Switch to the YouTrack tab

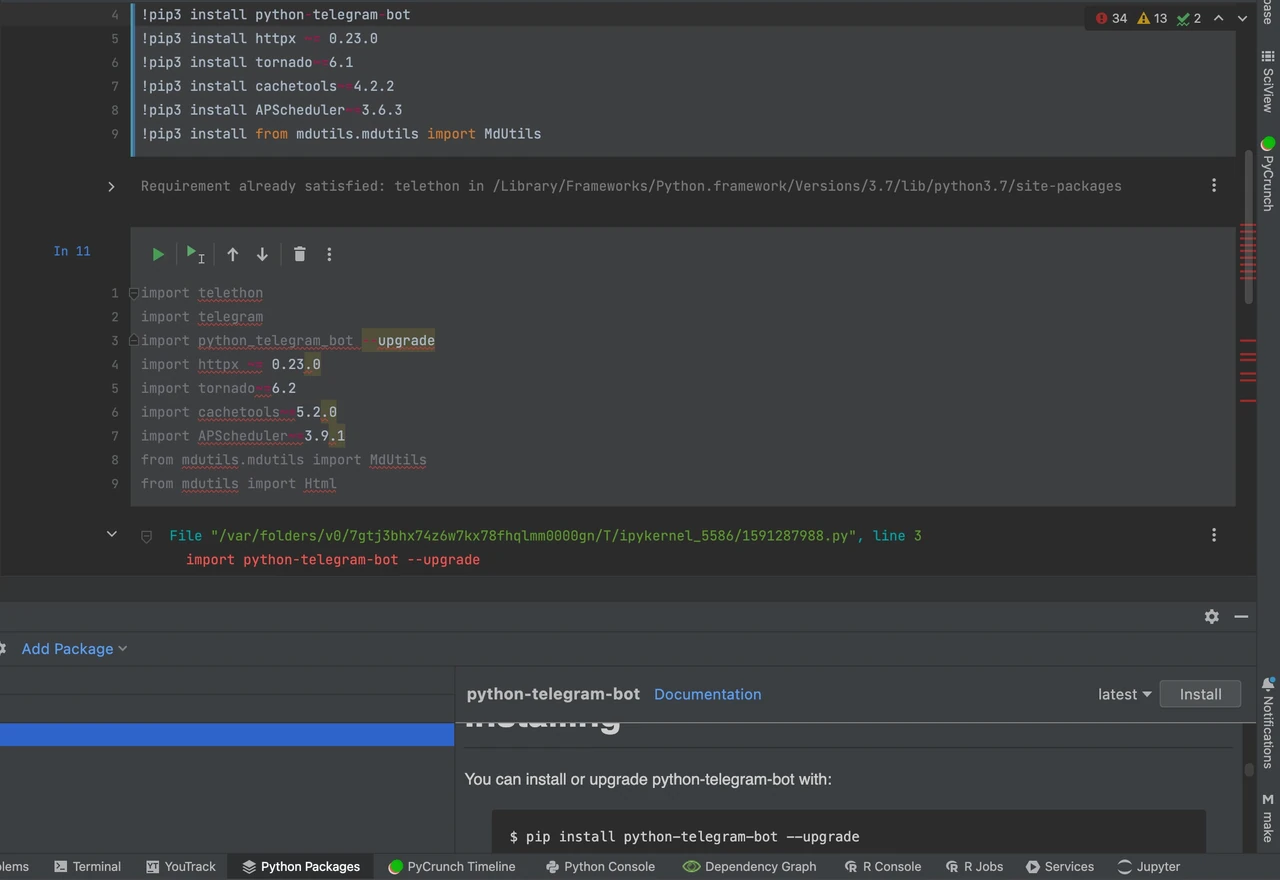[181, 867]
